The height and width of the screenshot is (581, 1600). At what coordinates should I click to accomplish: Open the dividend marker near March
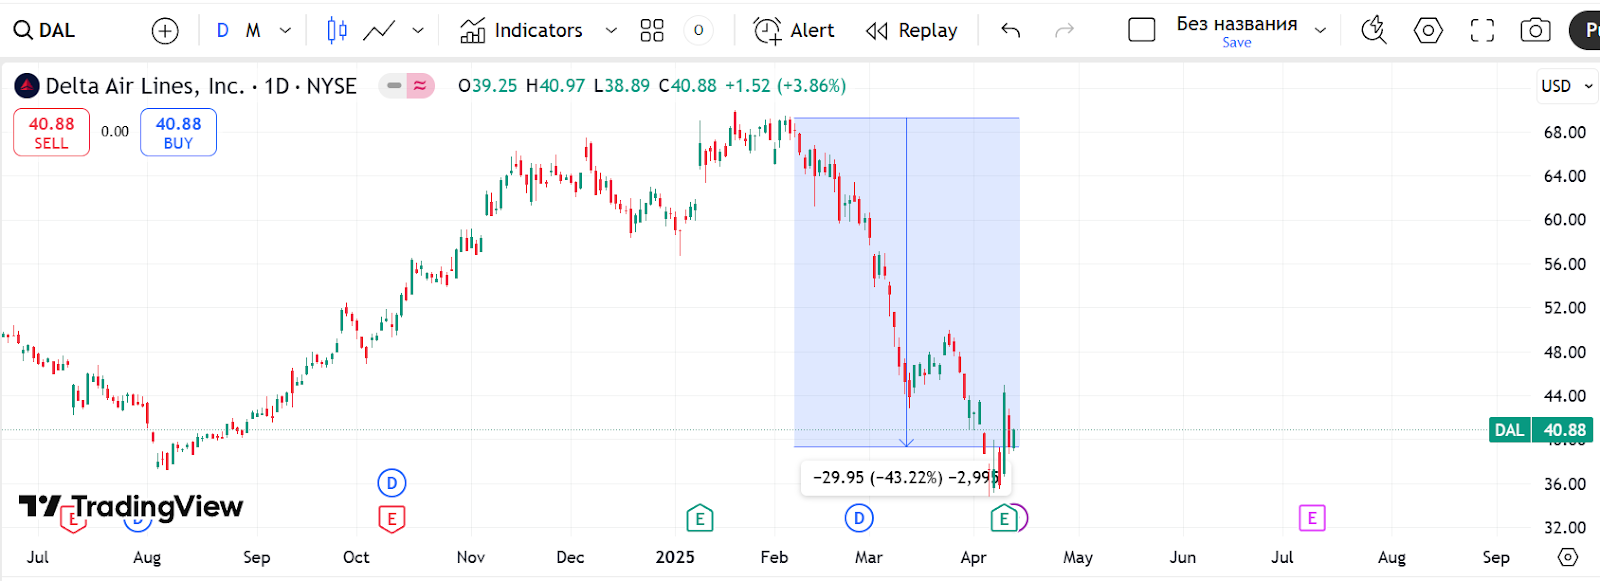(859, 518)
